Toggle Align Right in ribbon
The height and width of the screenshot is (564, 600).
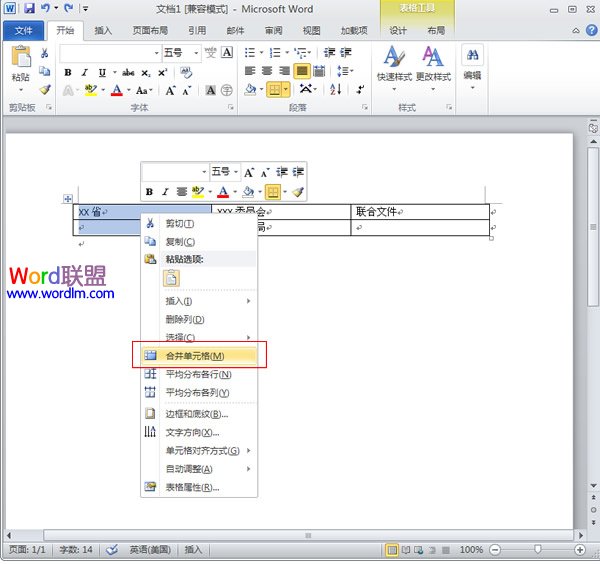click(x=284, y=71)
